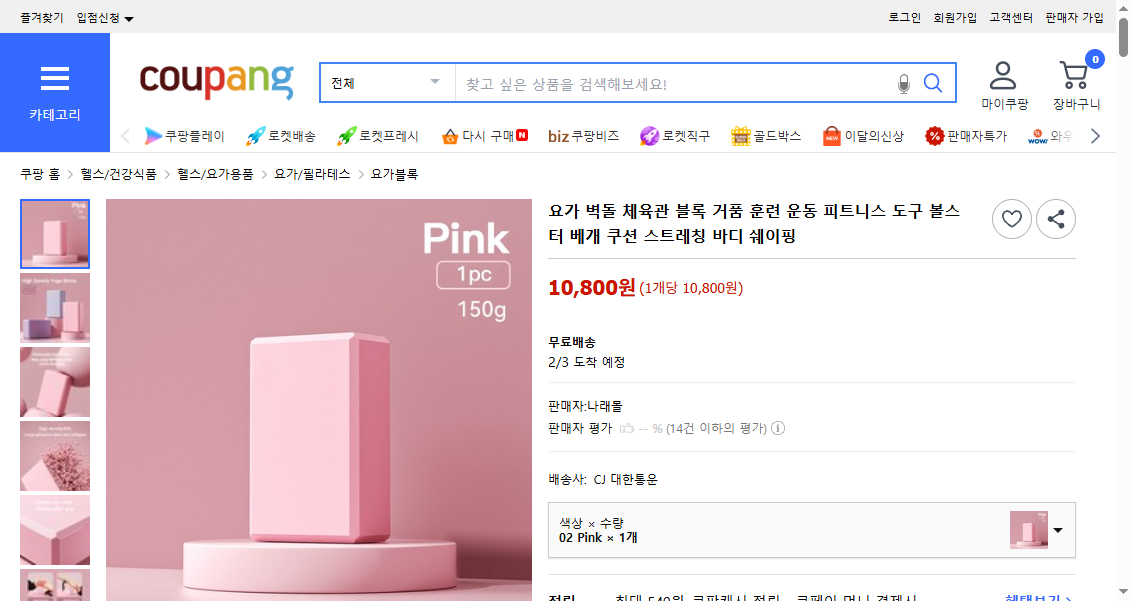The image size is (1131, 601).
Task: Click the 요가/필라테스 breadcrumb link
Action: 312,174
